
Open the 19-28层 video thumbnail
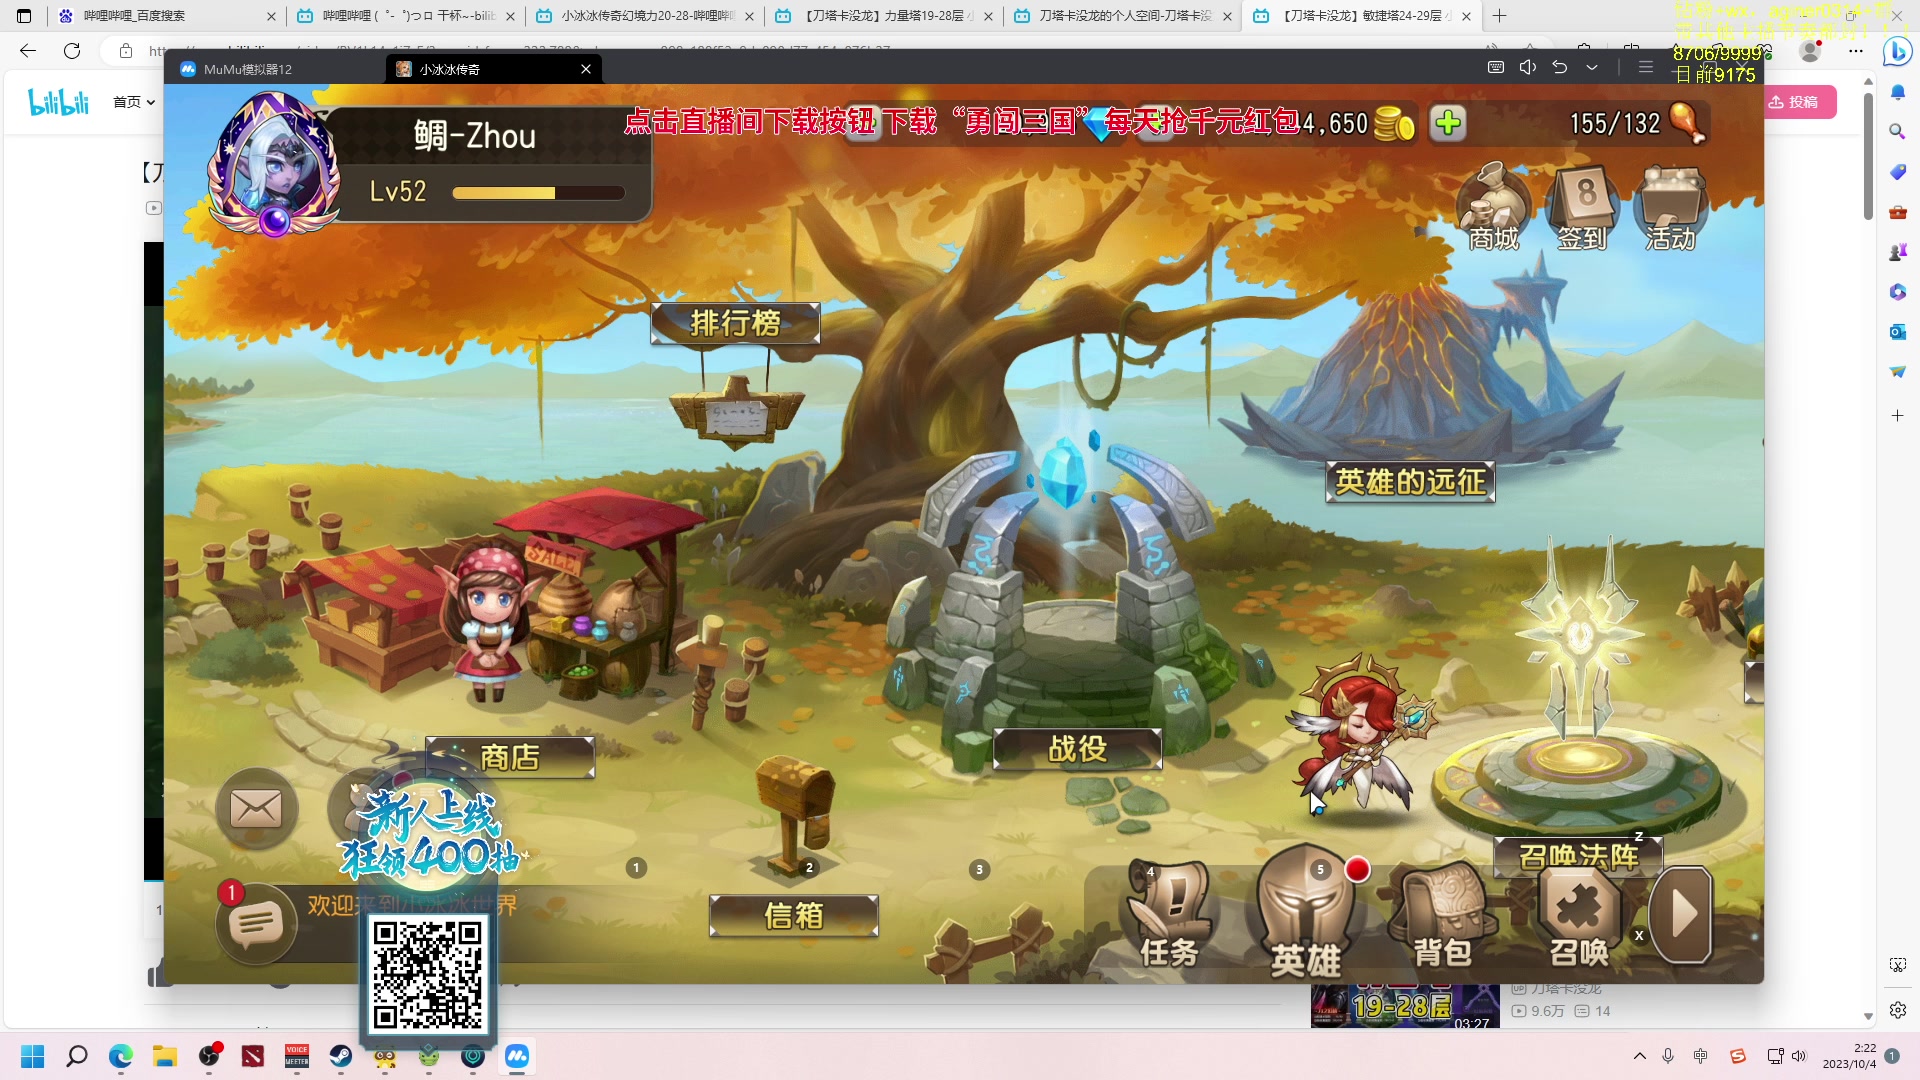[x=1405, y=1006]
